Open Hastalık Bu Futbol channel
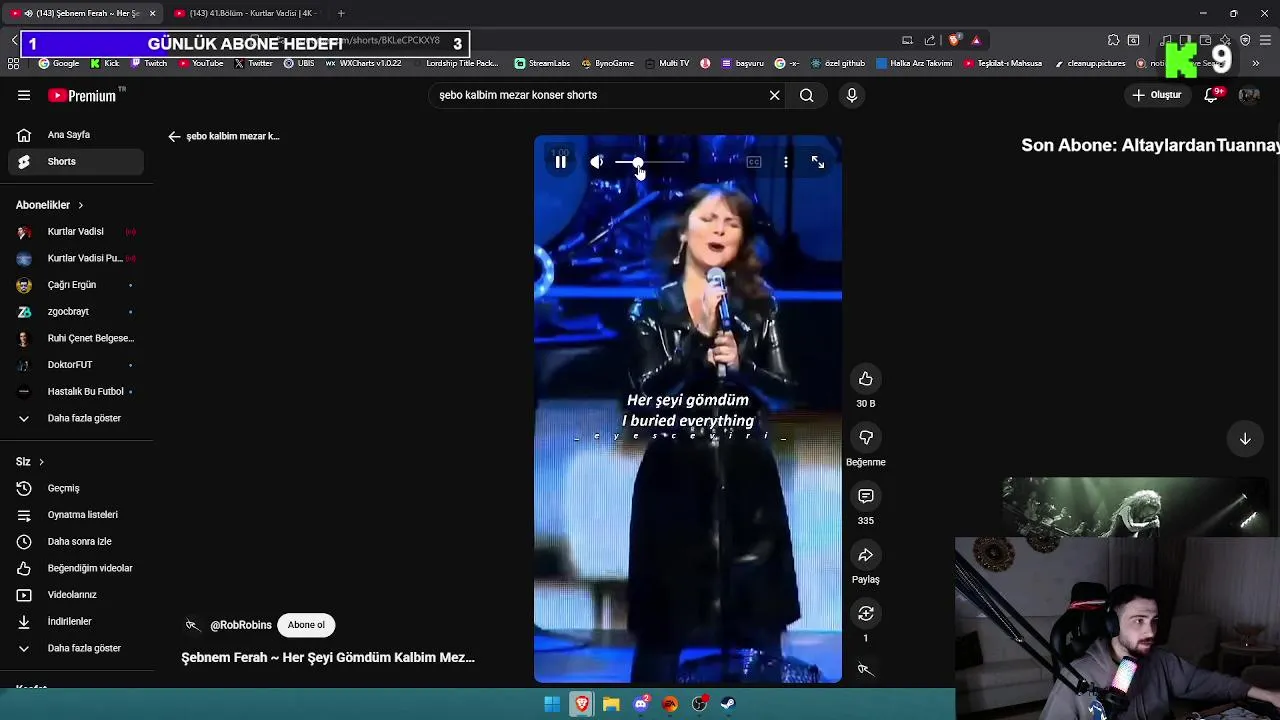Viewport: 1280px width, 720px height. click(76, 391)
